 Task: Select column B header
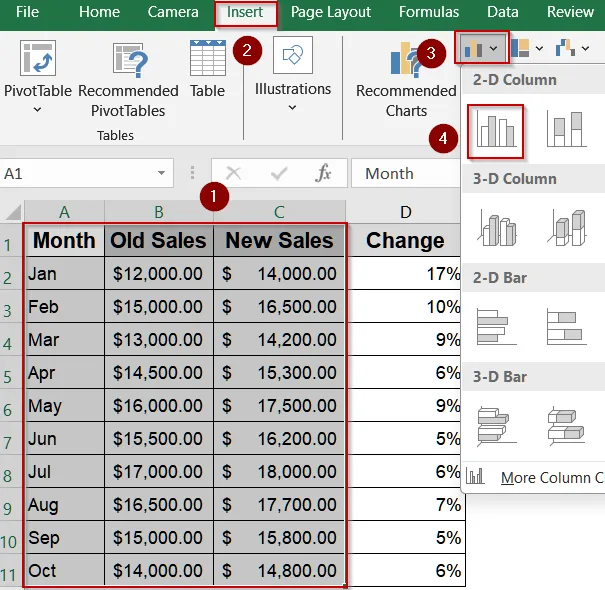159,212
